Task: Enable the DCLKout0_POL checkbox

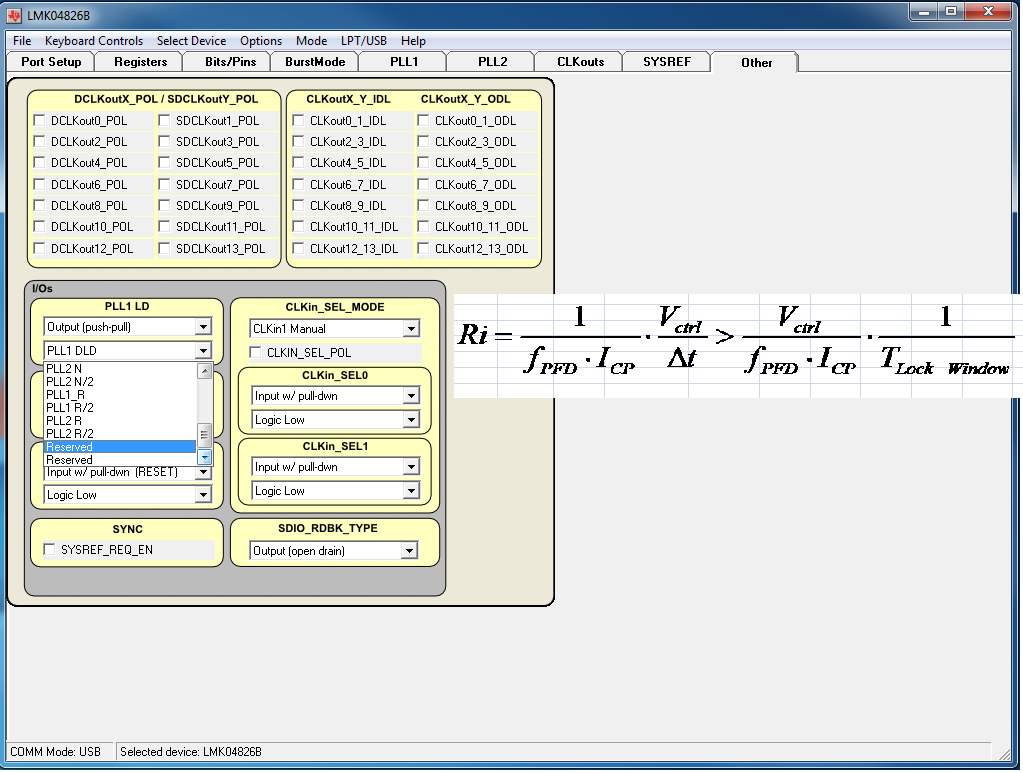Action: click(x=39, y=121)
